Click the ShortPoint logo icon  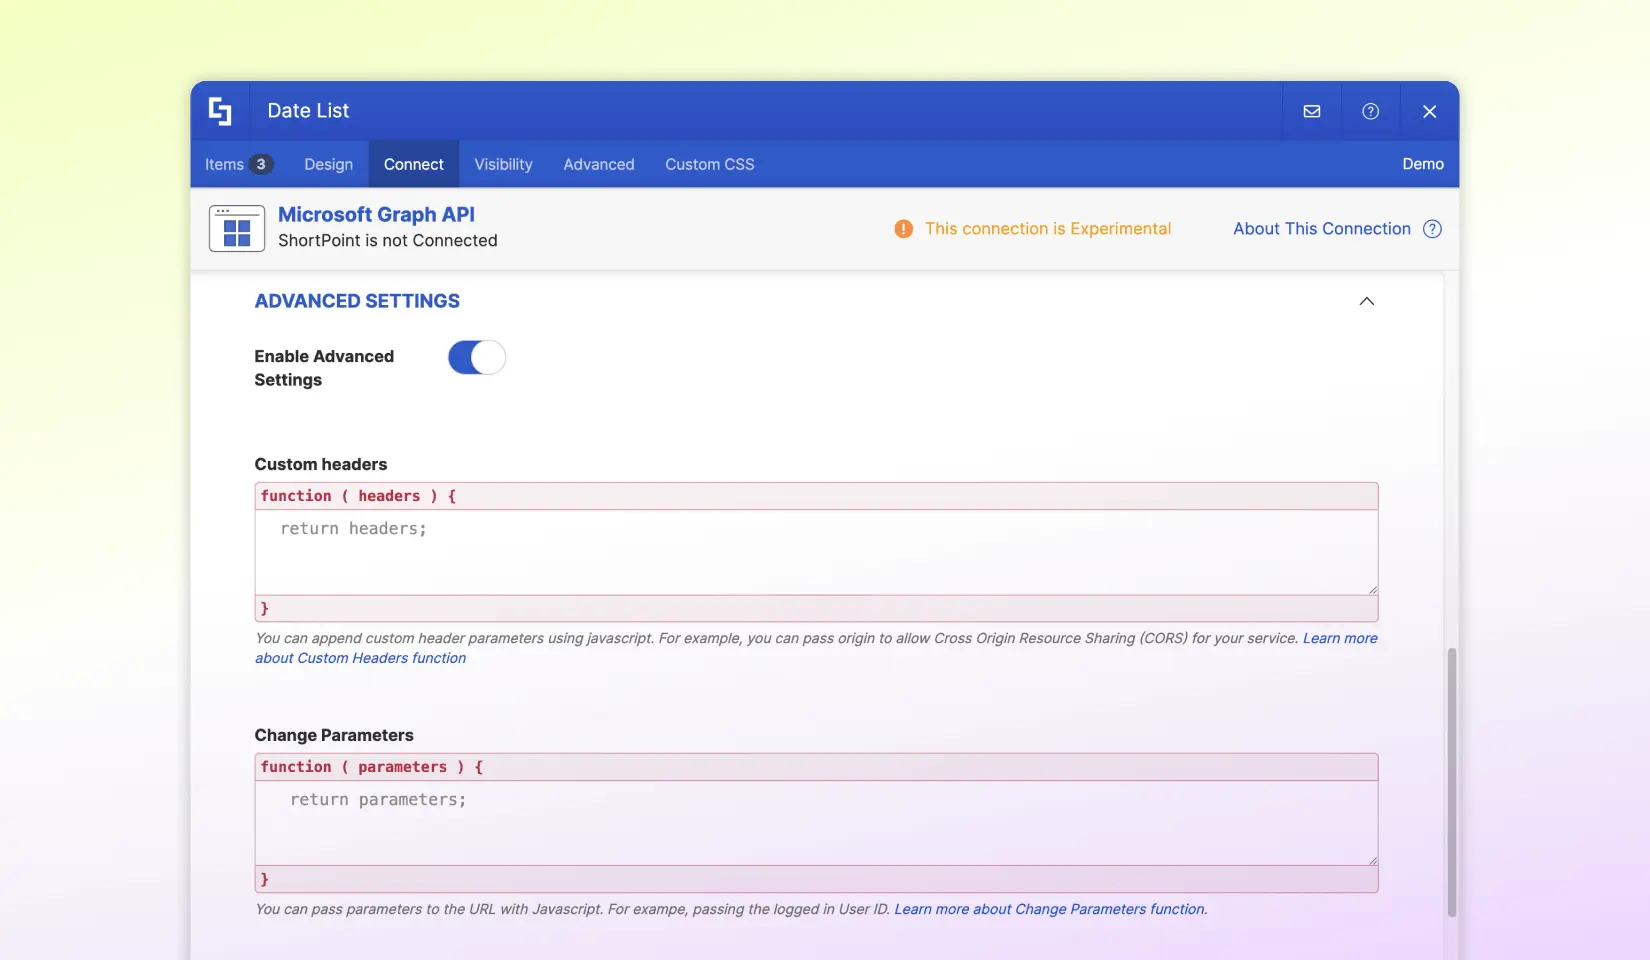point(220,111)
